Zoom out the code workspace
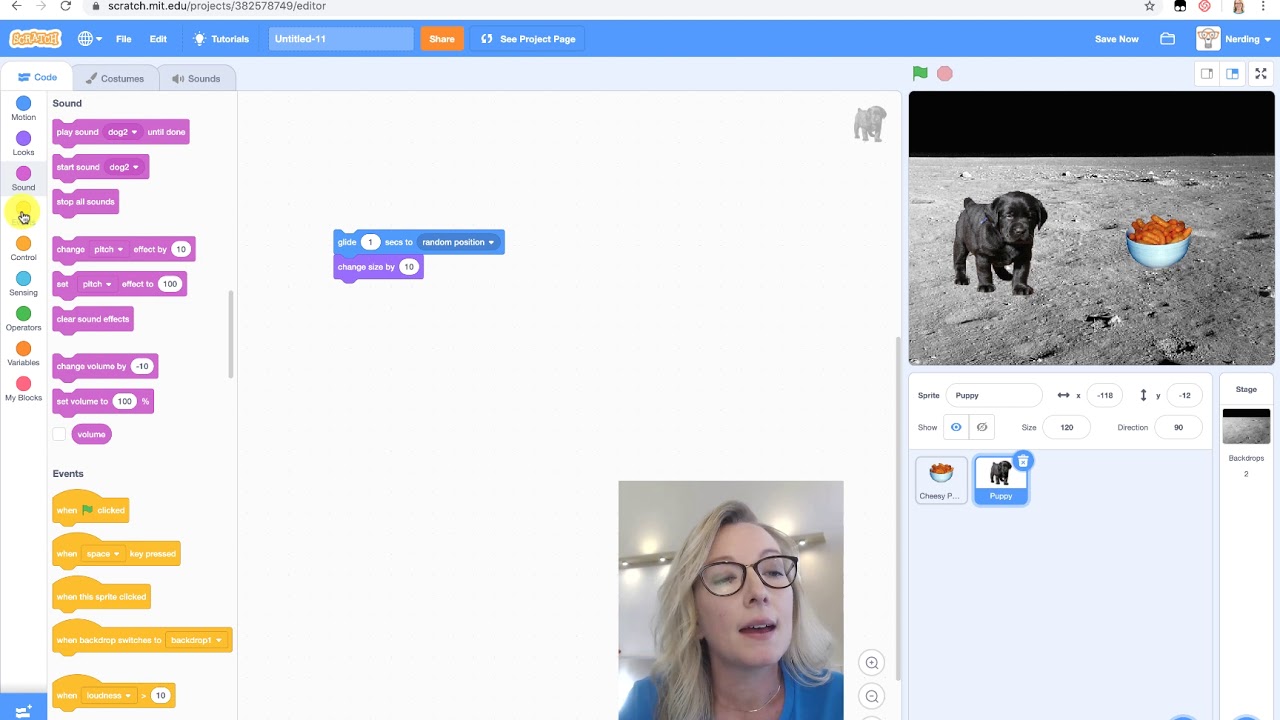 pyautogui.click(x=872, y=696)
